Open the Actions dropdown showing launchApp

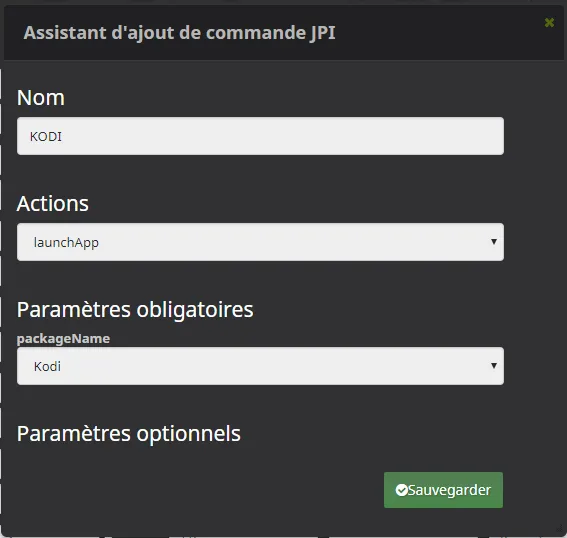click(x=260, y=242)
